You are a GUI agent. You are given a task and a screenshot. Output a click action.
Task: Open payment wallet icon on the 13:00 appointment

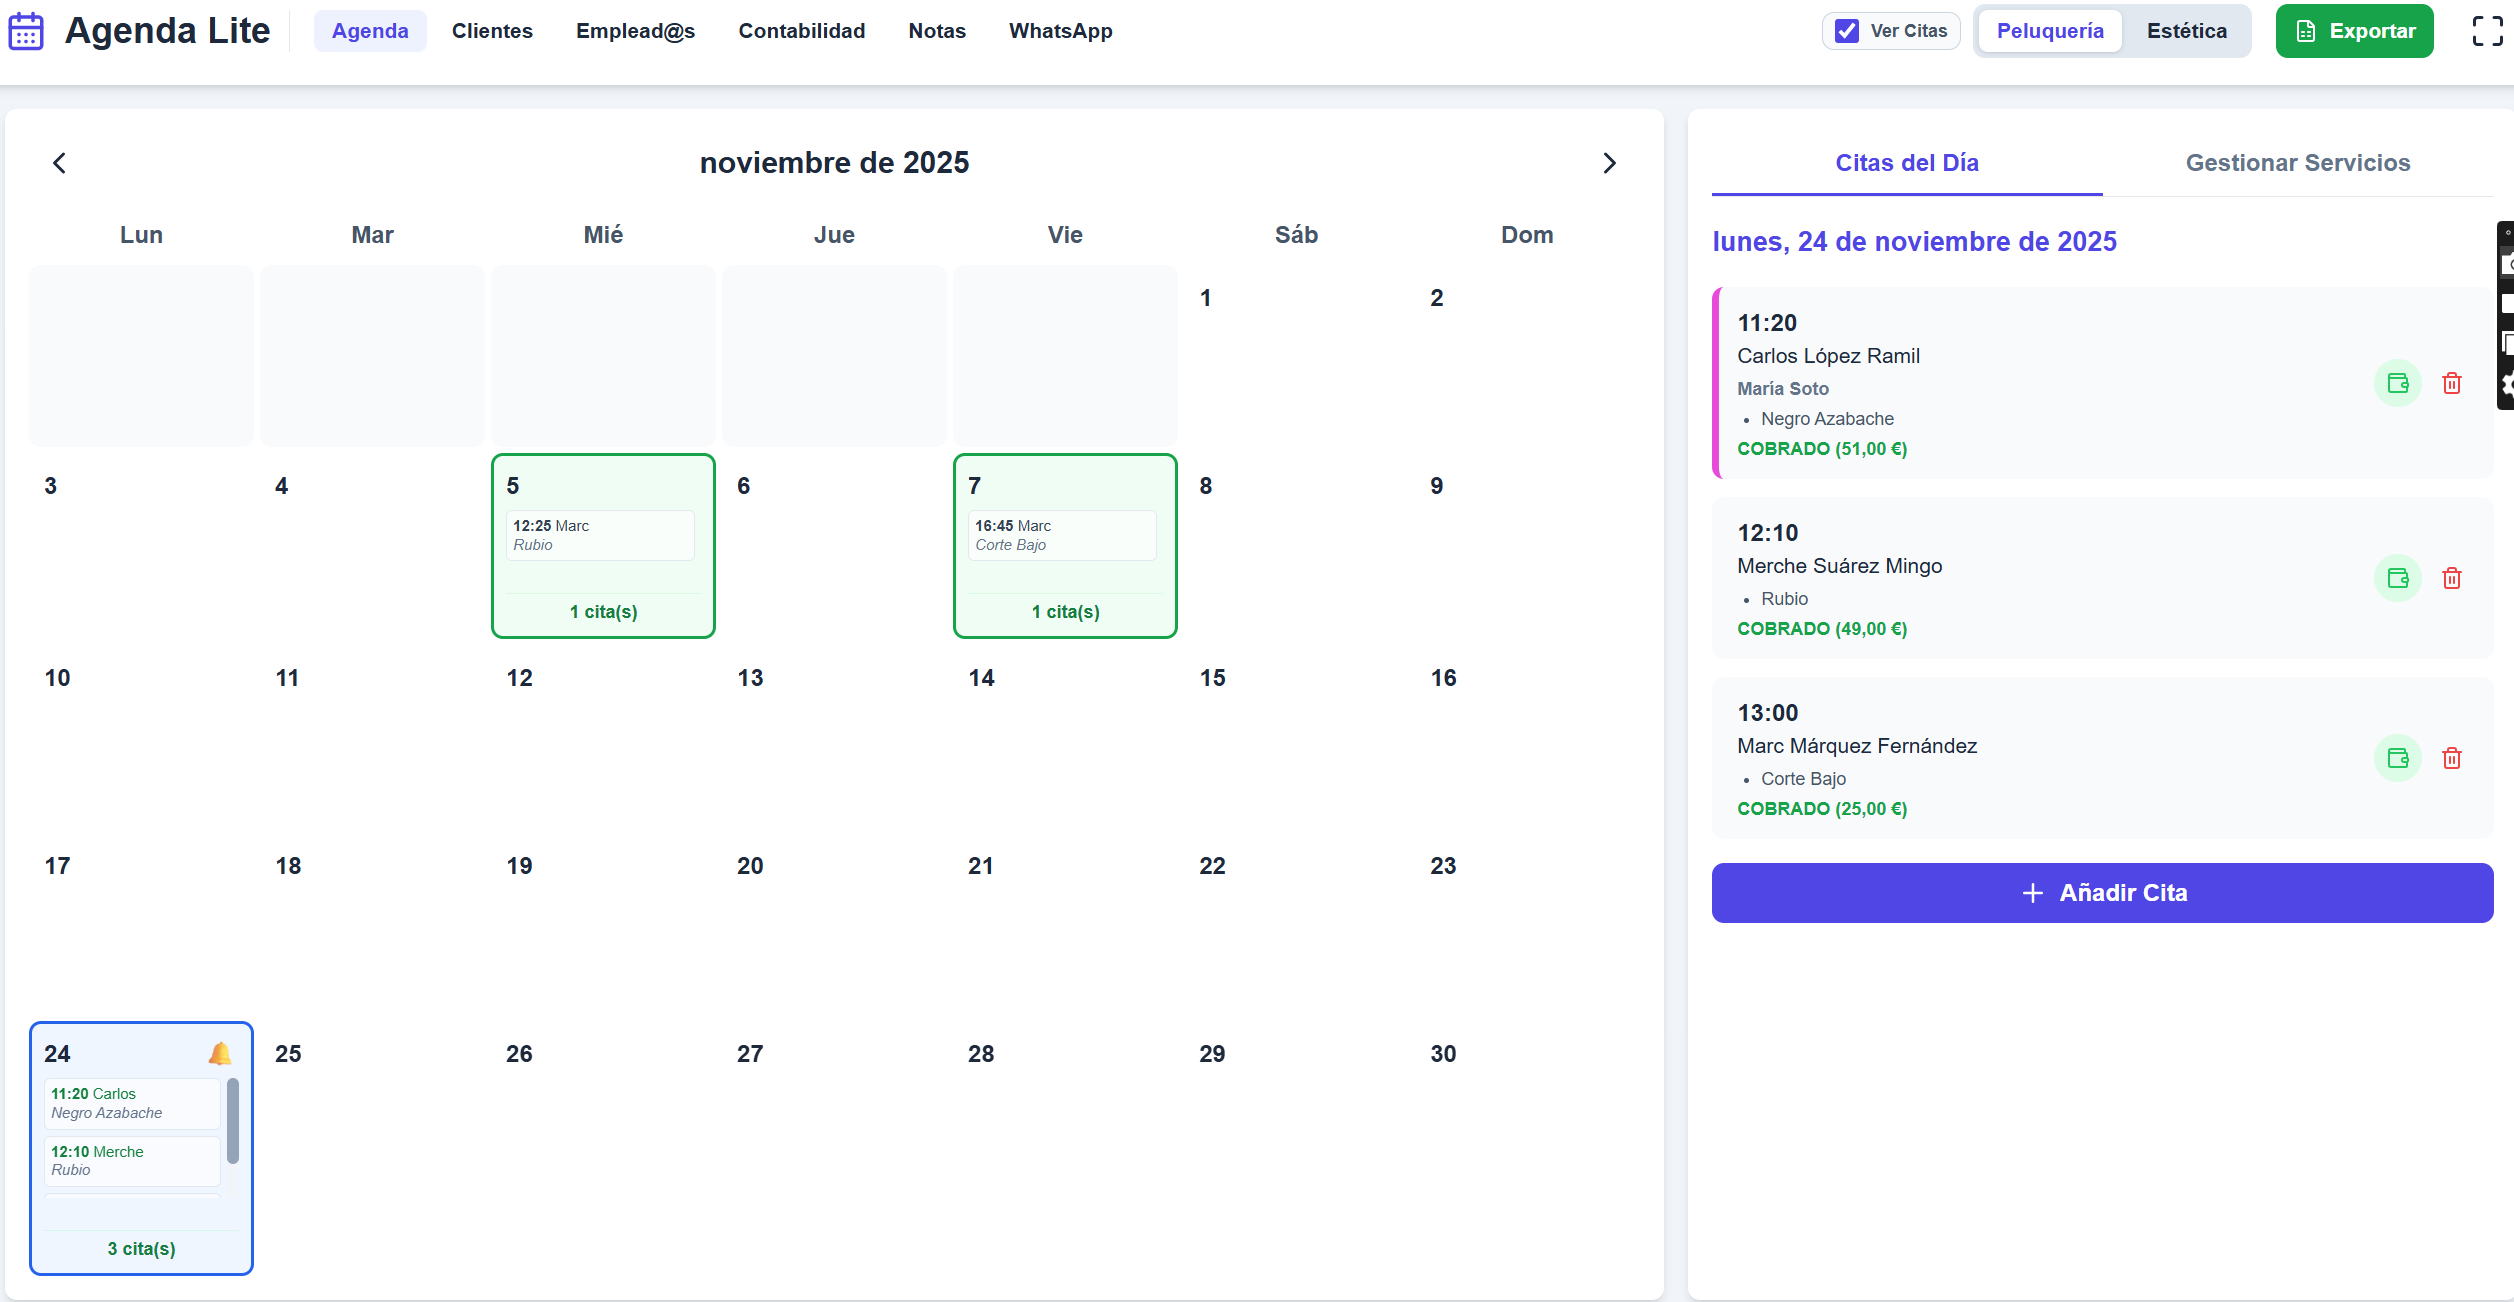(x=2397, y=758)
